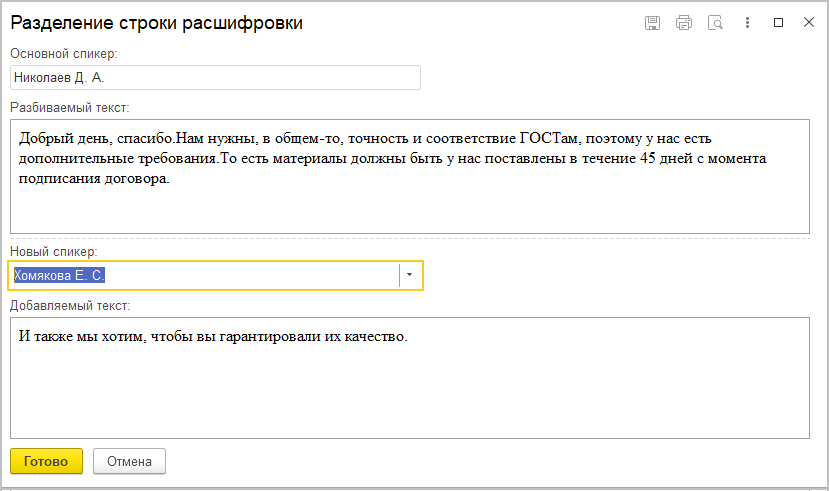
Task: Click the Разбиваемый текст label
Action: coord(70,107)
